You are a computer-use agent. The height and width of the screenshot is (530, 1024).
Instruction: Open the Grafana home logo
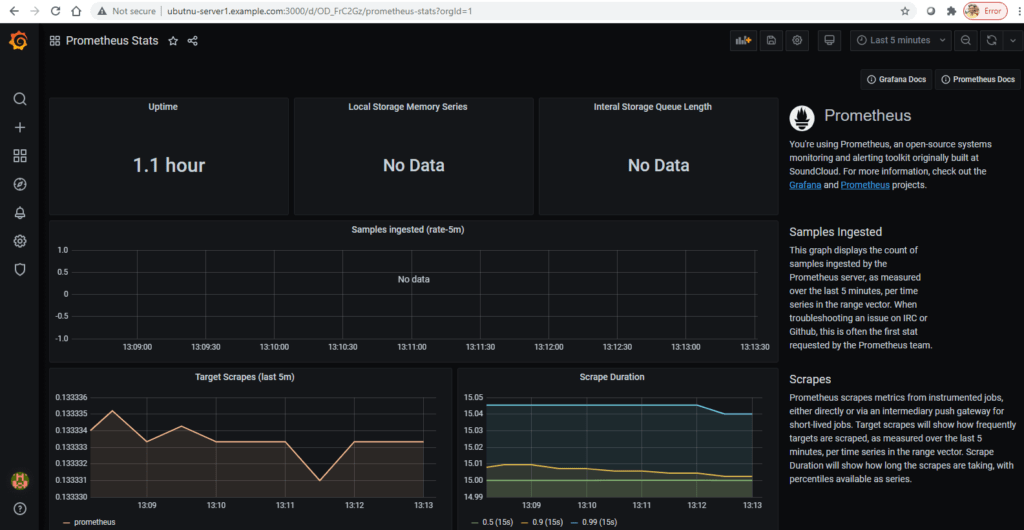(x=19, y=42)
